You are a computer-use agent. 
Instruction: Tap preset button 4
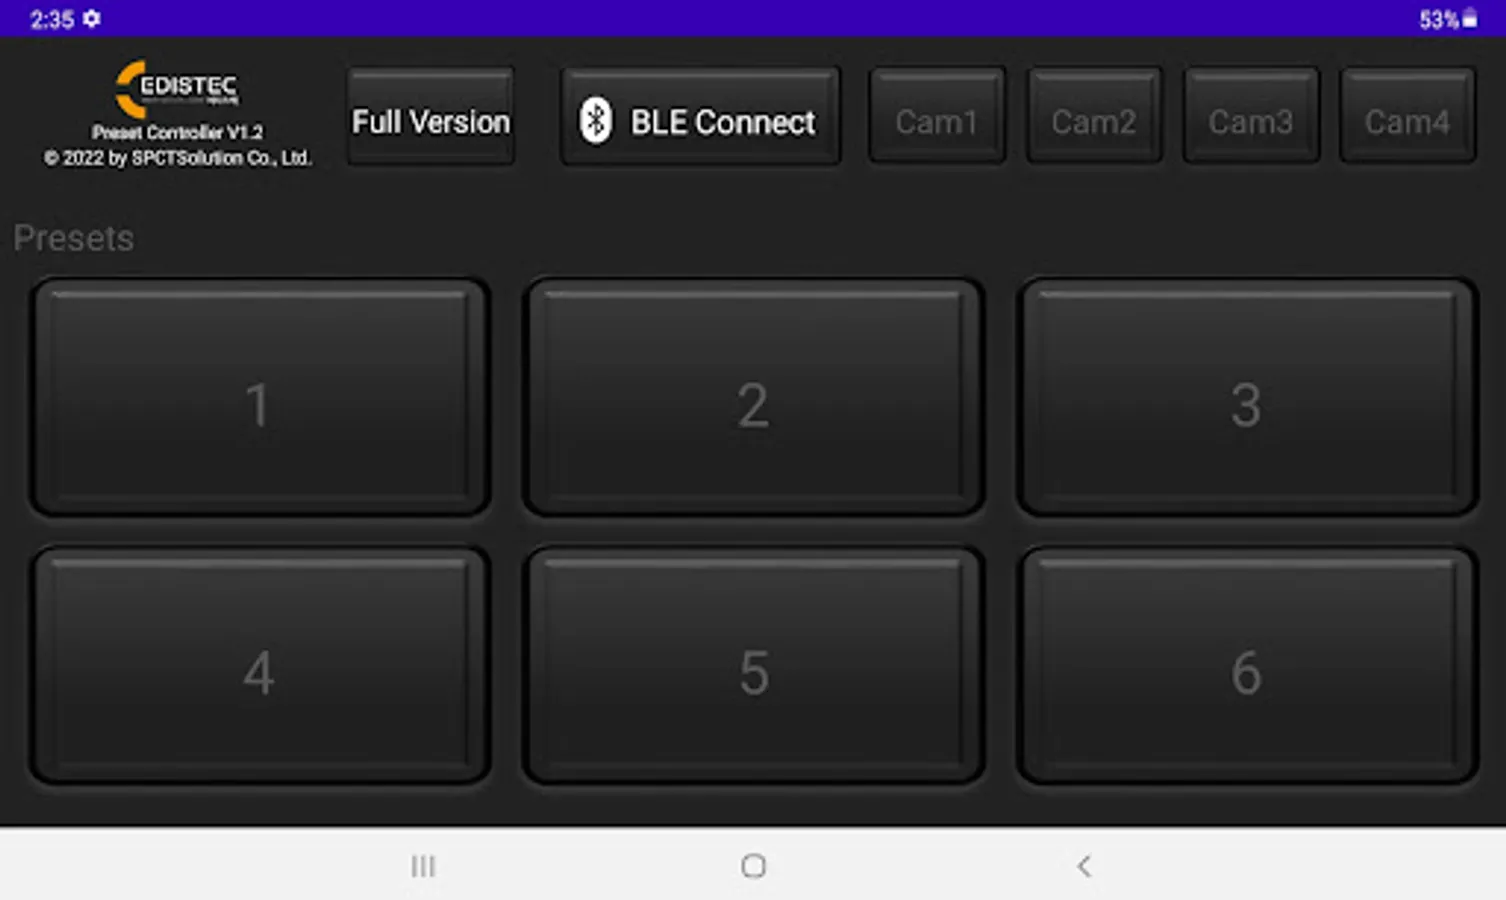point(260,665)
